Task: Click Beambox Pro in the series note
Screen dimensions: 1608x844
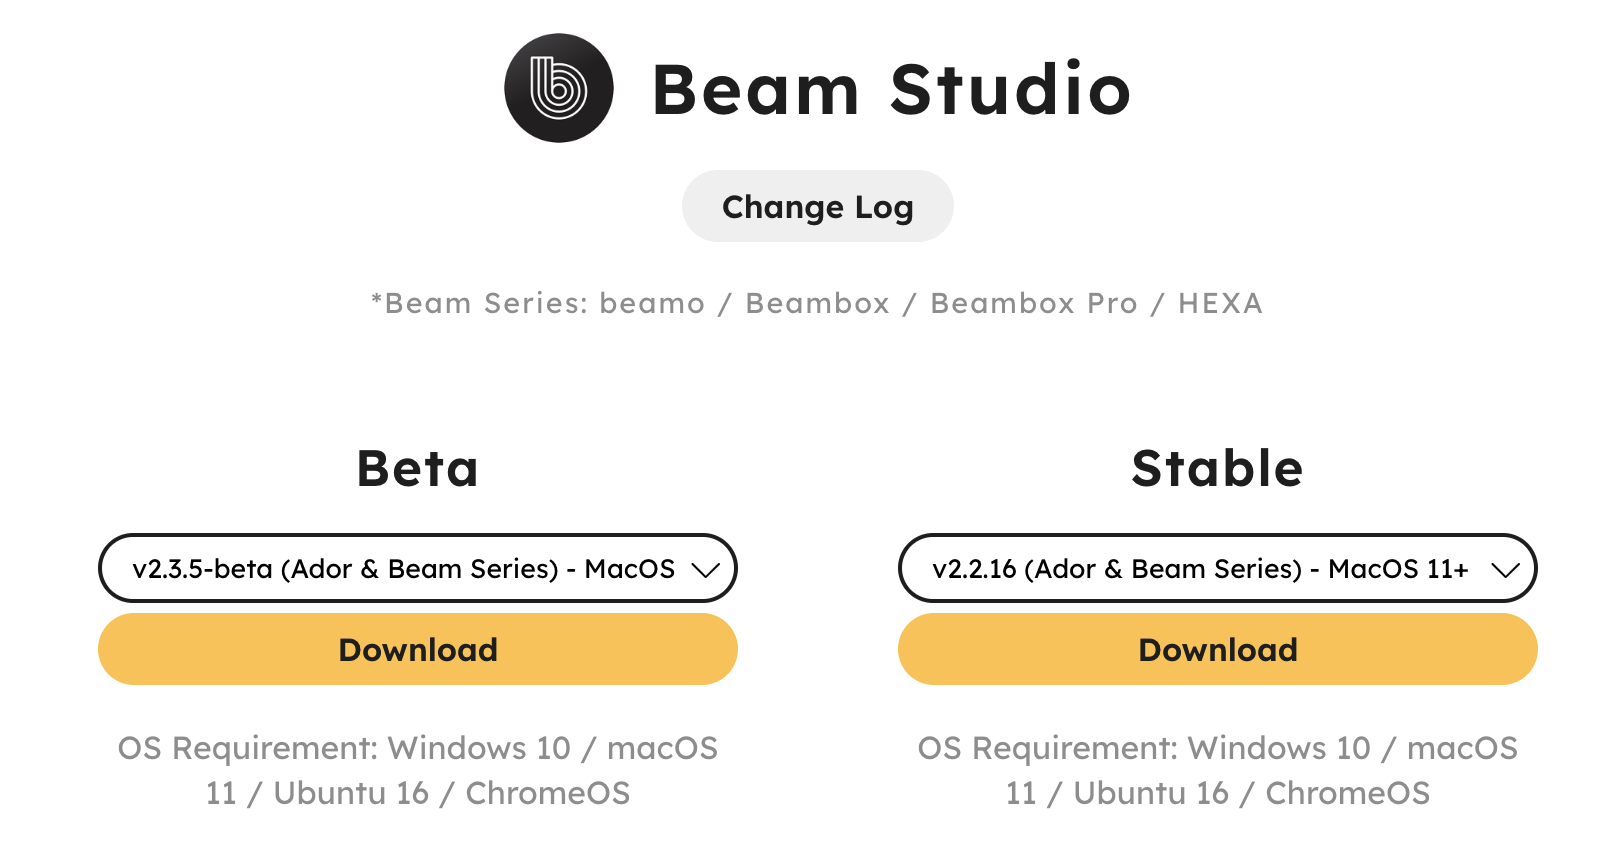Action: click(x=1033, y=303)
